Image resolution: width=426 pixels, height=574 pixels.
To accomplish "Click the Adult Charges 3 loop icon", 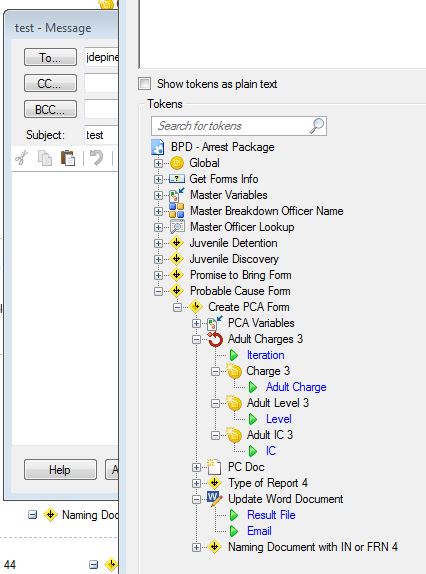I will (215, 339).
